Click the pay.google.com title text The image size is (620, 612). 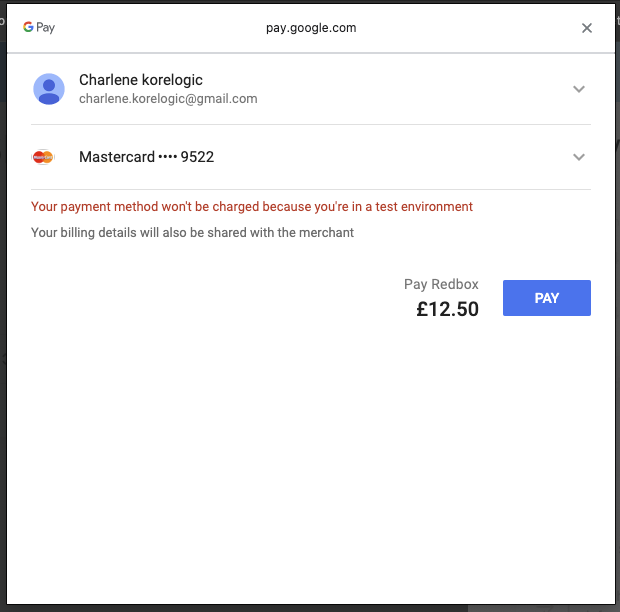tap(311, 28)
